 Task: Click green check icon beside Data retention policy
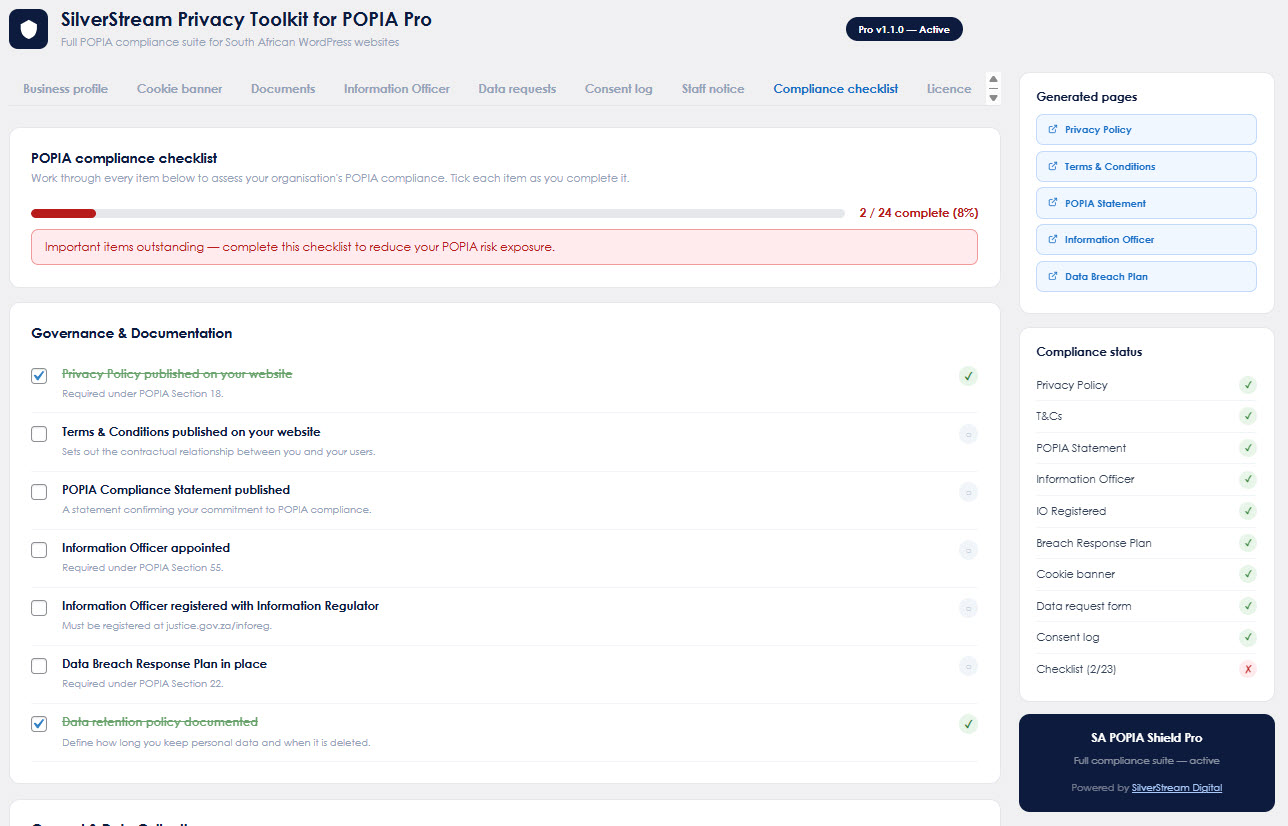pyautogui.click(x=967, y=724)
